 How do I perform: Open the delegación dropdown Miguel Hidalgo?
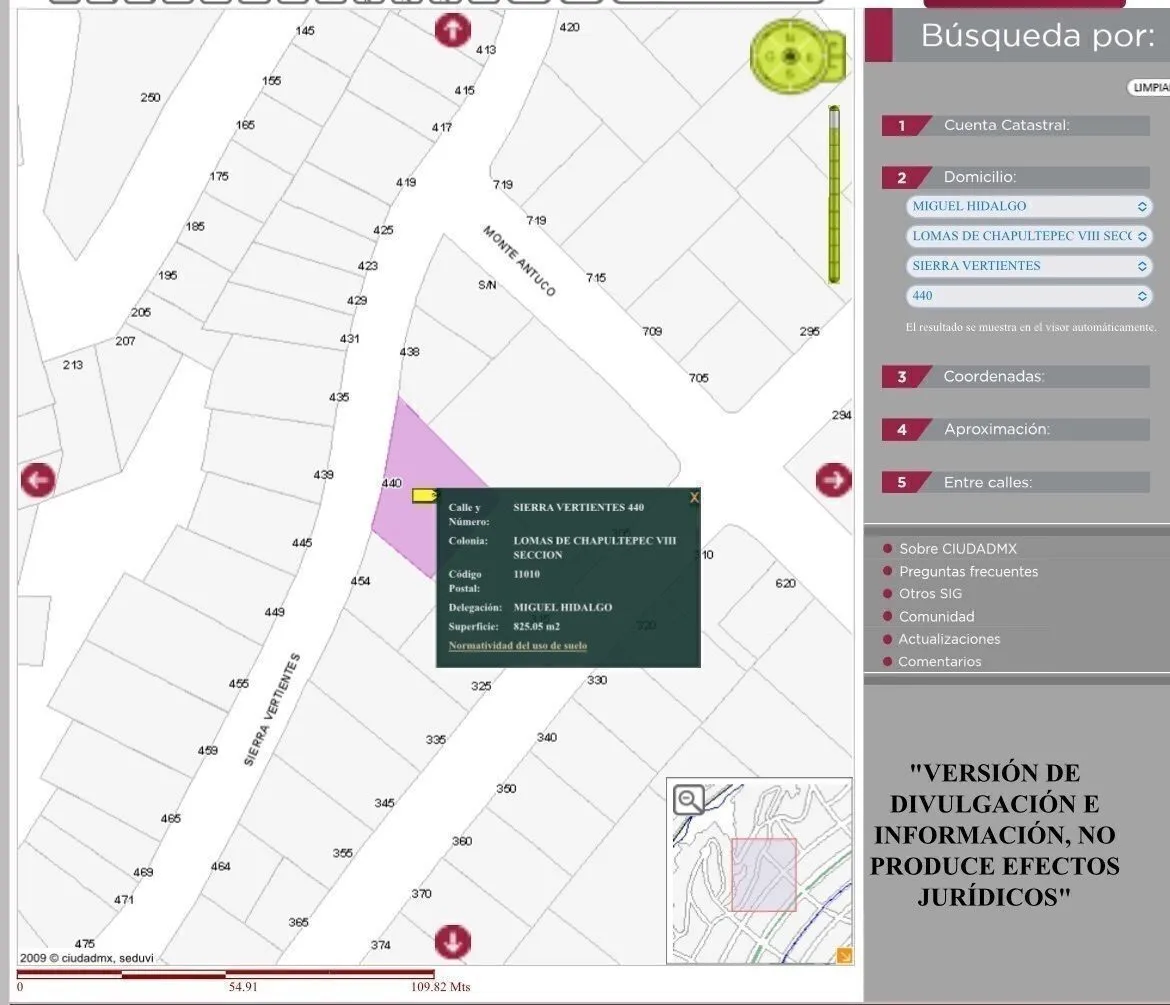coord(1028,206)
